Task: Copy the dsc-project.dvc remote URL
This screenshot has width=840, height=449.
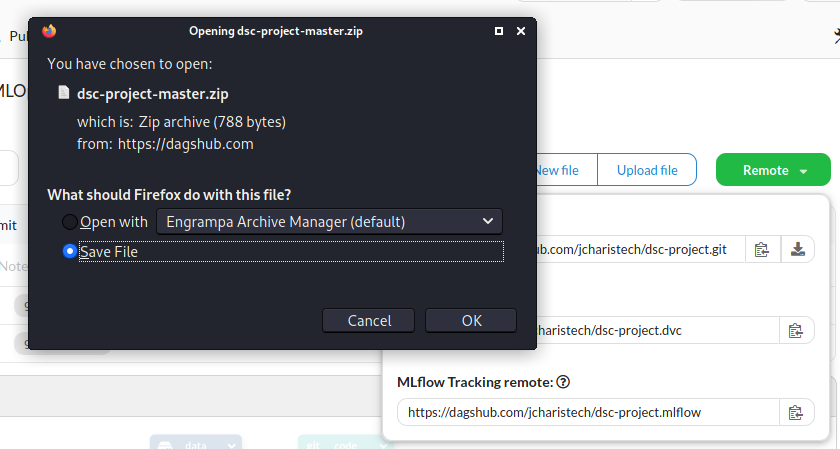Action: 796,331
